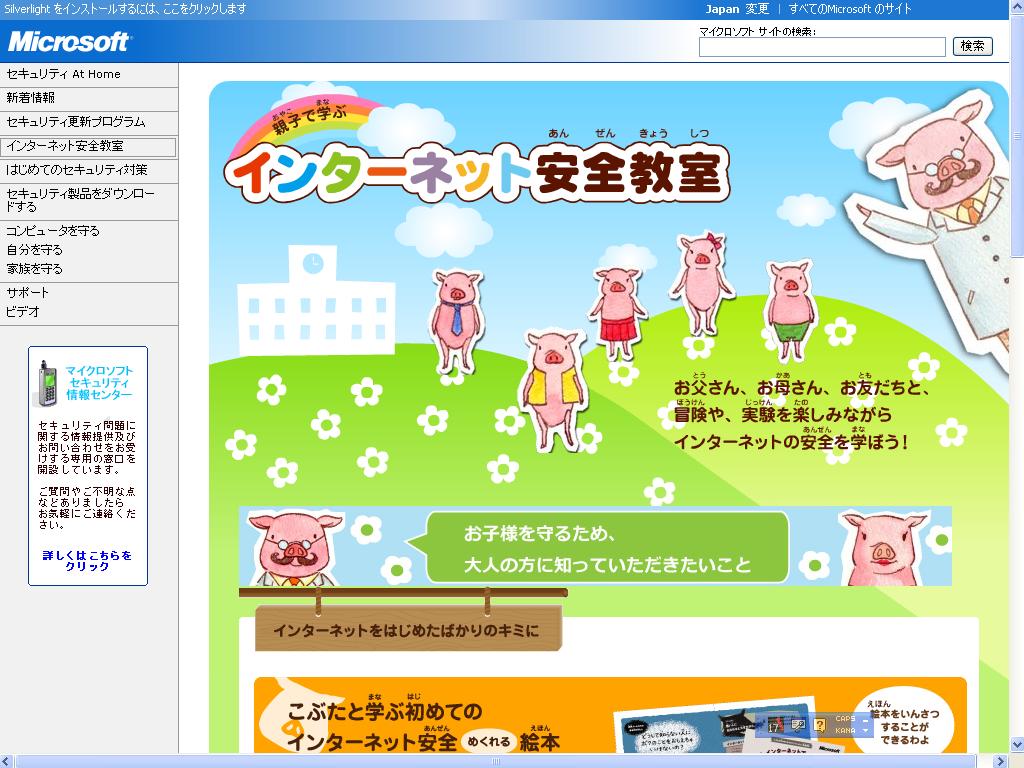1024x768 pixels.
Task: Click the IME help question mark icon
Action: pos(820,726)
